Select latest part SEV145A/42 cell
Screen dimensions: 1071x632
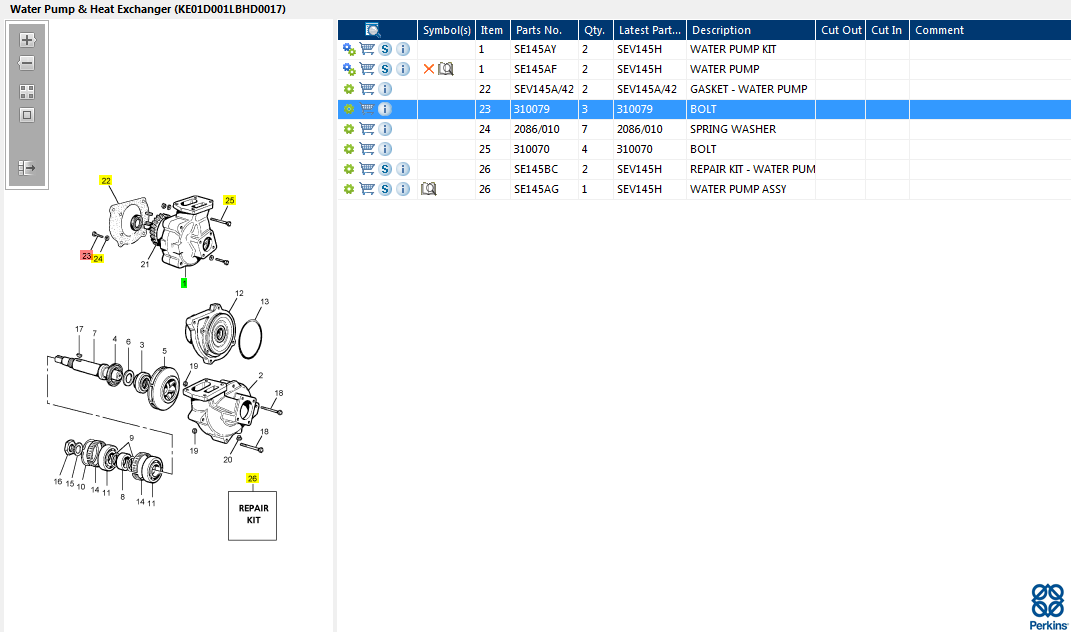click(650, 89)
